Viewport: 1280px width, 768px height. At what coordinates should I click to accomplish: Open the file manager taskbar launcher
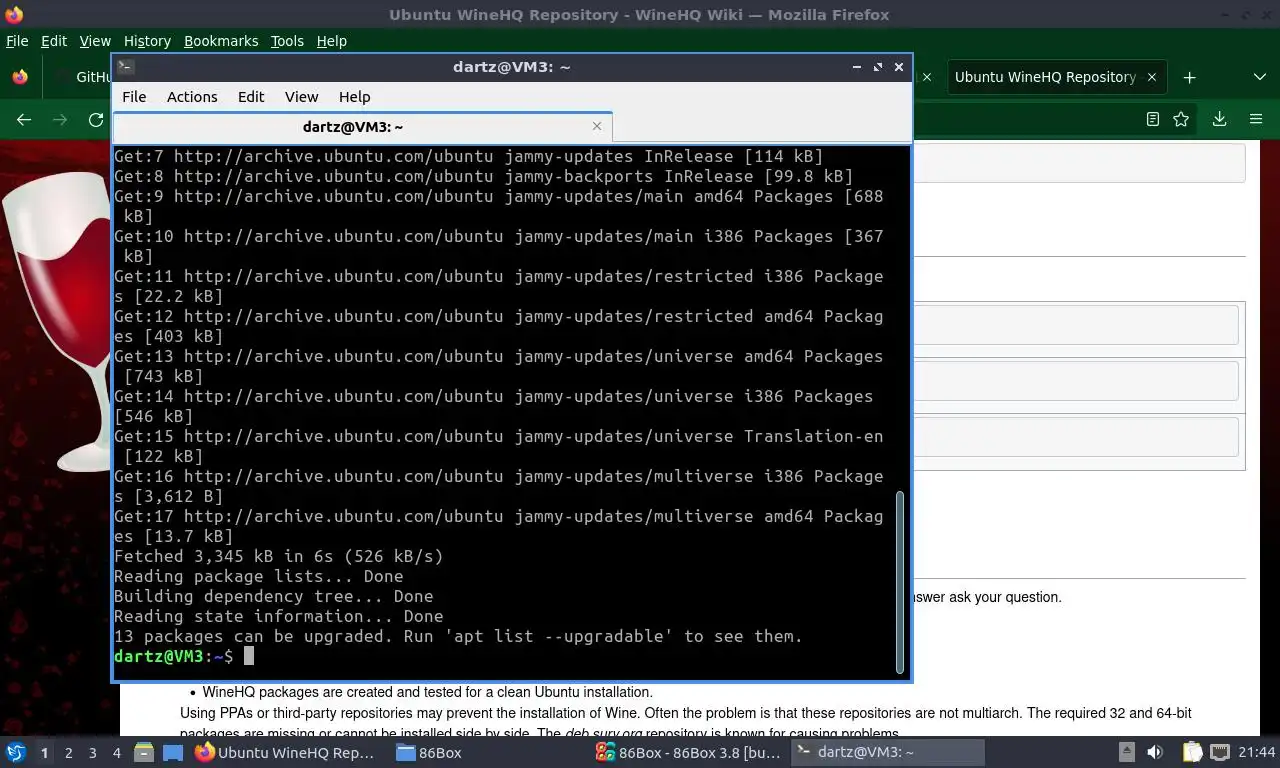point(144,752)
